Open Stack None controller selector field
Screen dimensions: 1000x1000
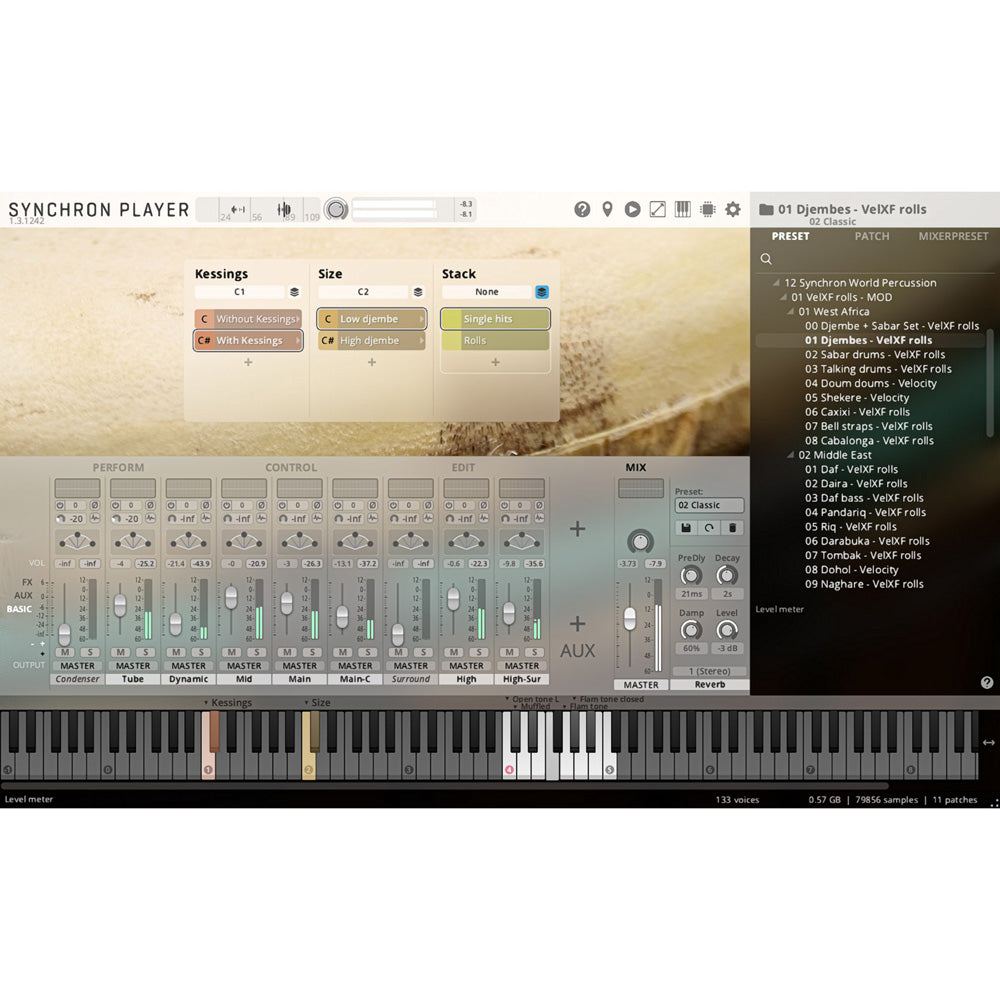487,292
